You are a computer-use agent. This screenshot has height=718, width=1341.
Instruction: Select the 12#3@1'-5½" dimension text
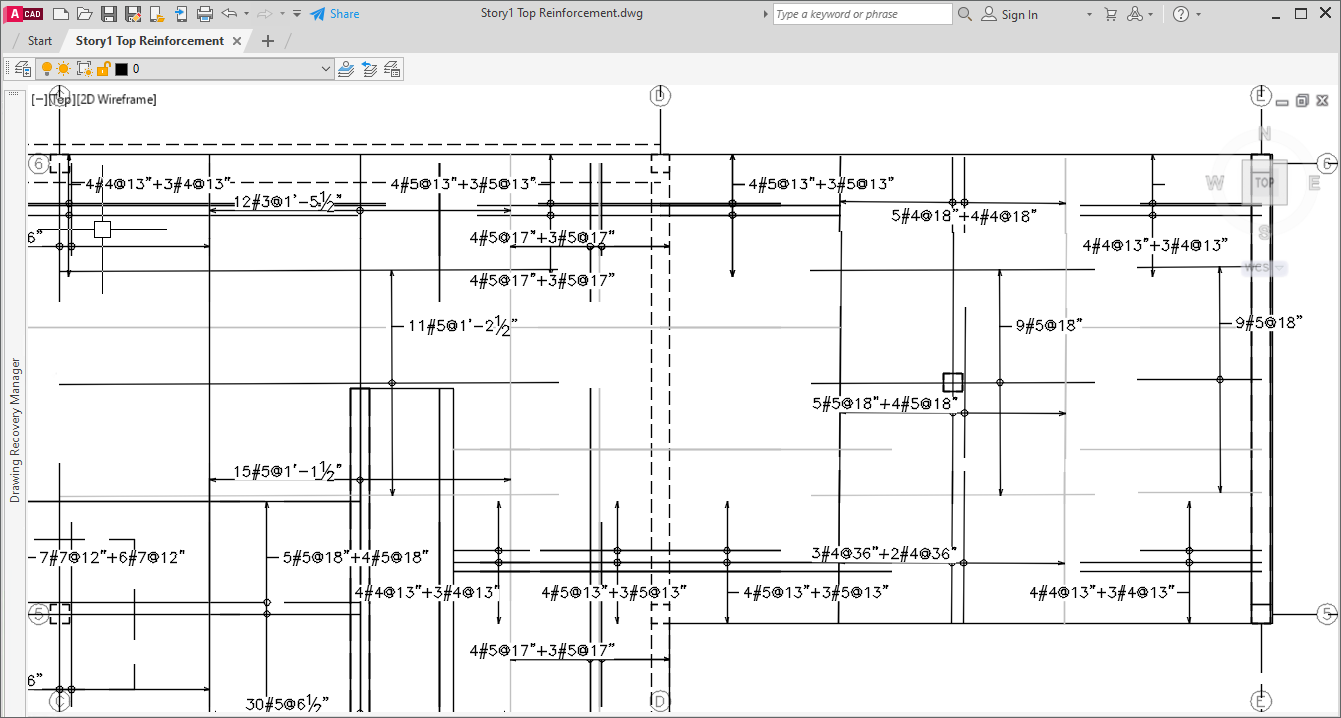coord(288,201)
